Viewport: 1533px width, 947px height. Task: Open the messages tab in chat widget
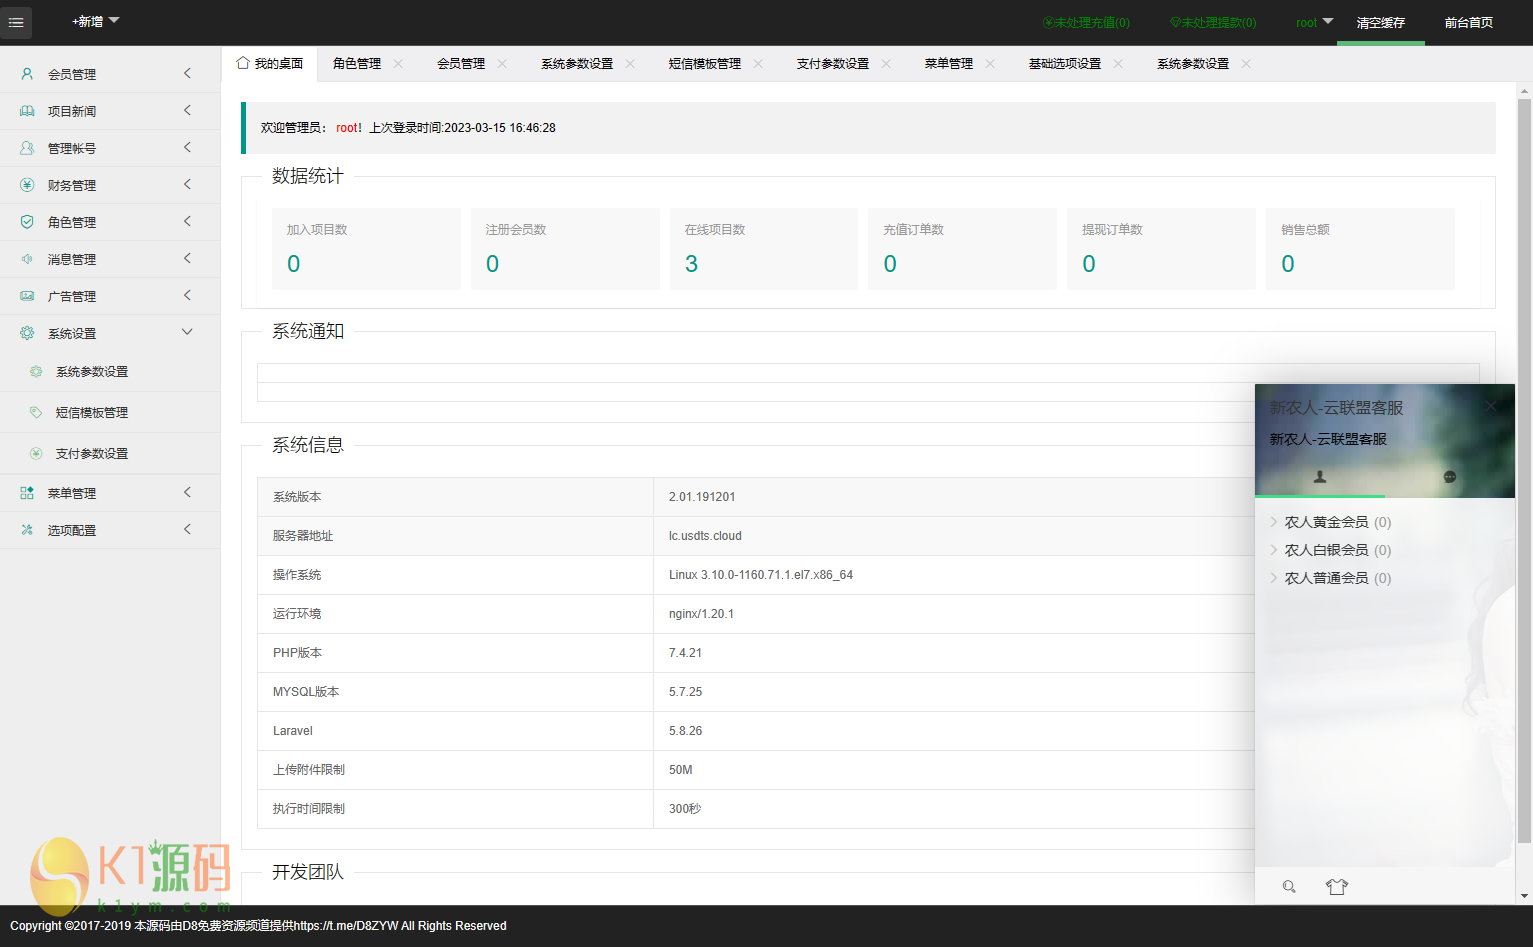[x=1450, y=477]
